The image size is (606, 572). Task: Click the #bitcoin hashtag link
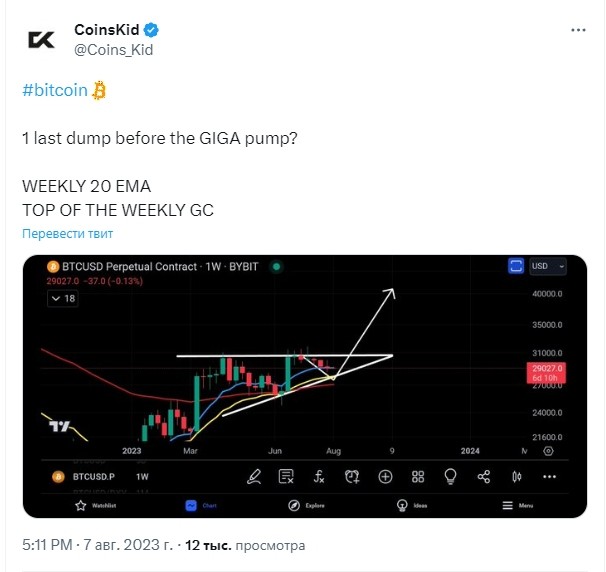coord(55,90)
